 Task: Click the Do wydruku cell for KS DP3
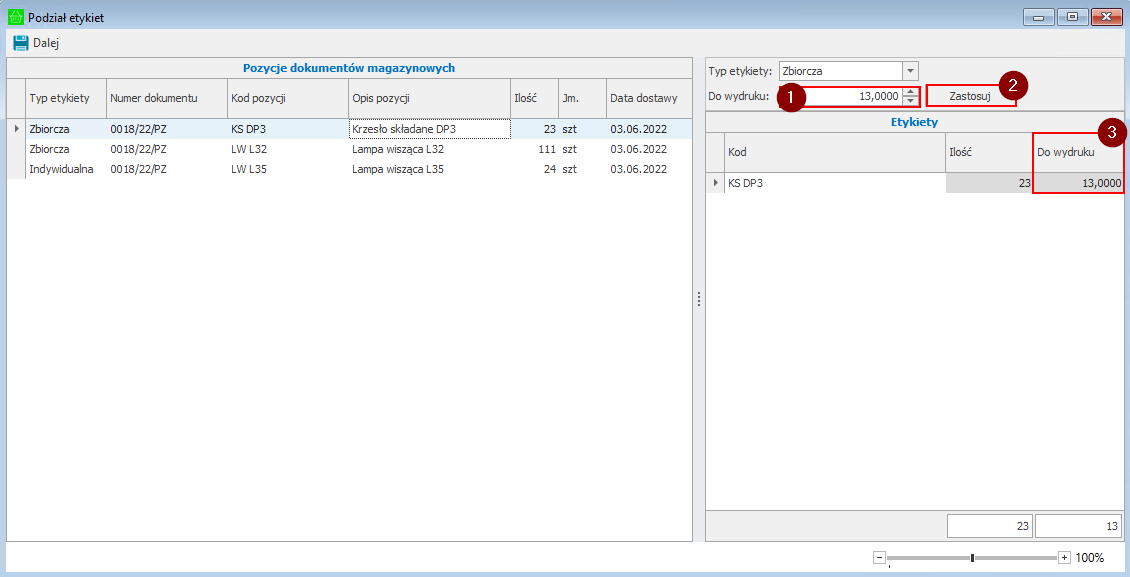coord(1078,183)
